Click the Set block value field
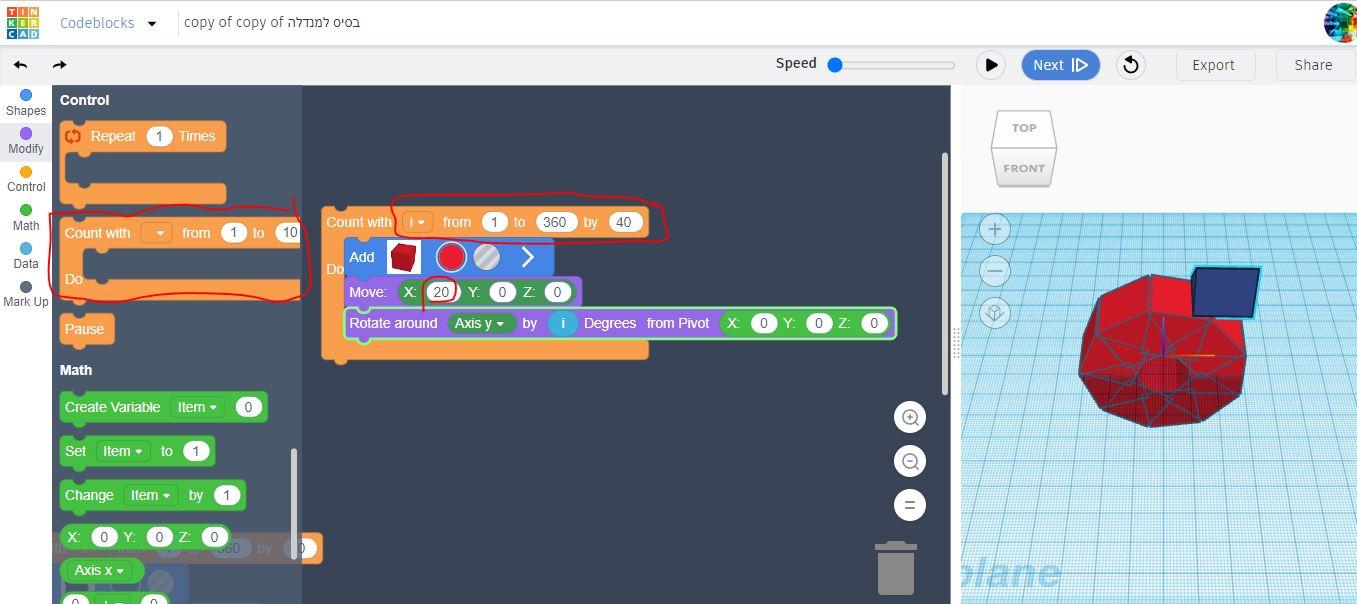This screenshot has height=604, width=1357. (x=196, y=451)
